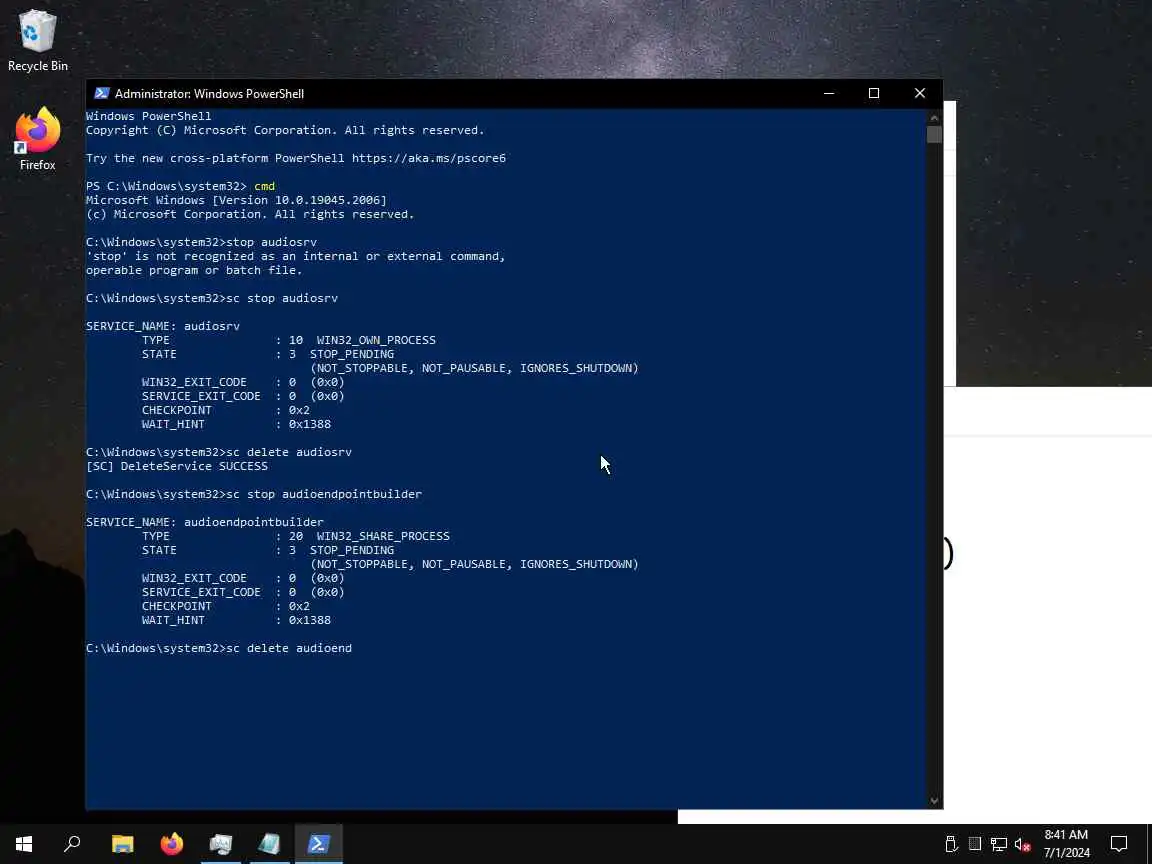This screenshot has width=1152, height=864.
Task: Click the "'stop' is not recognized" error line
Action: (296, 256)
